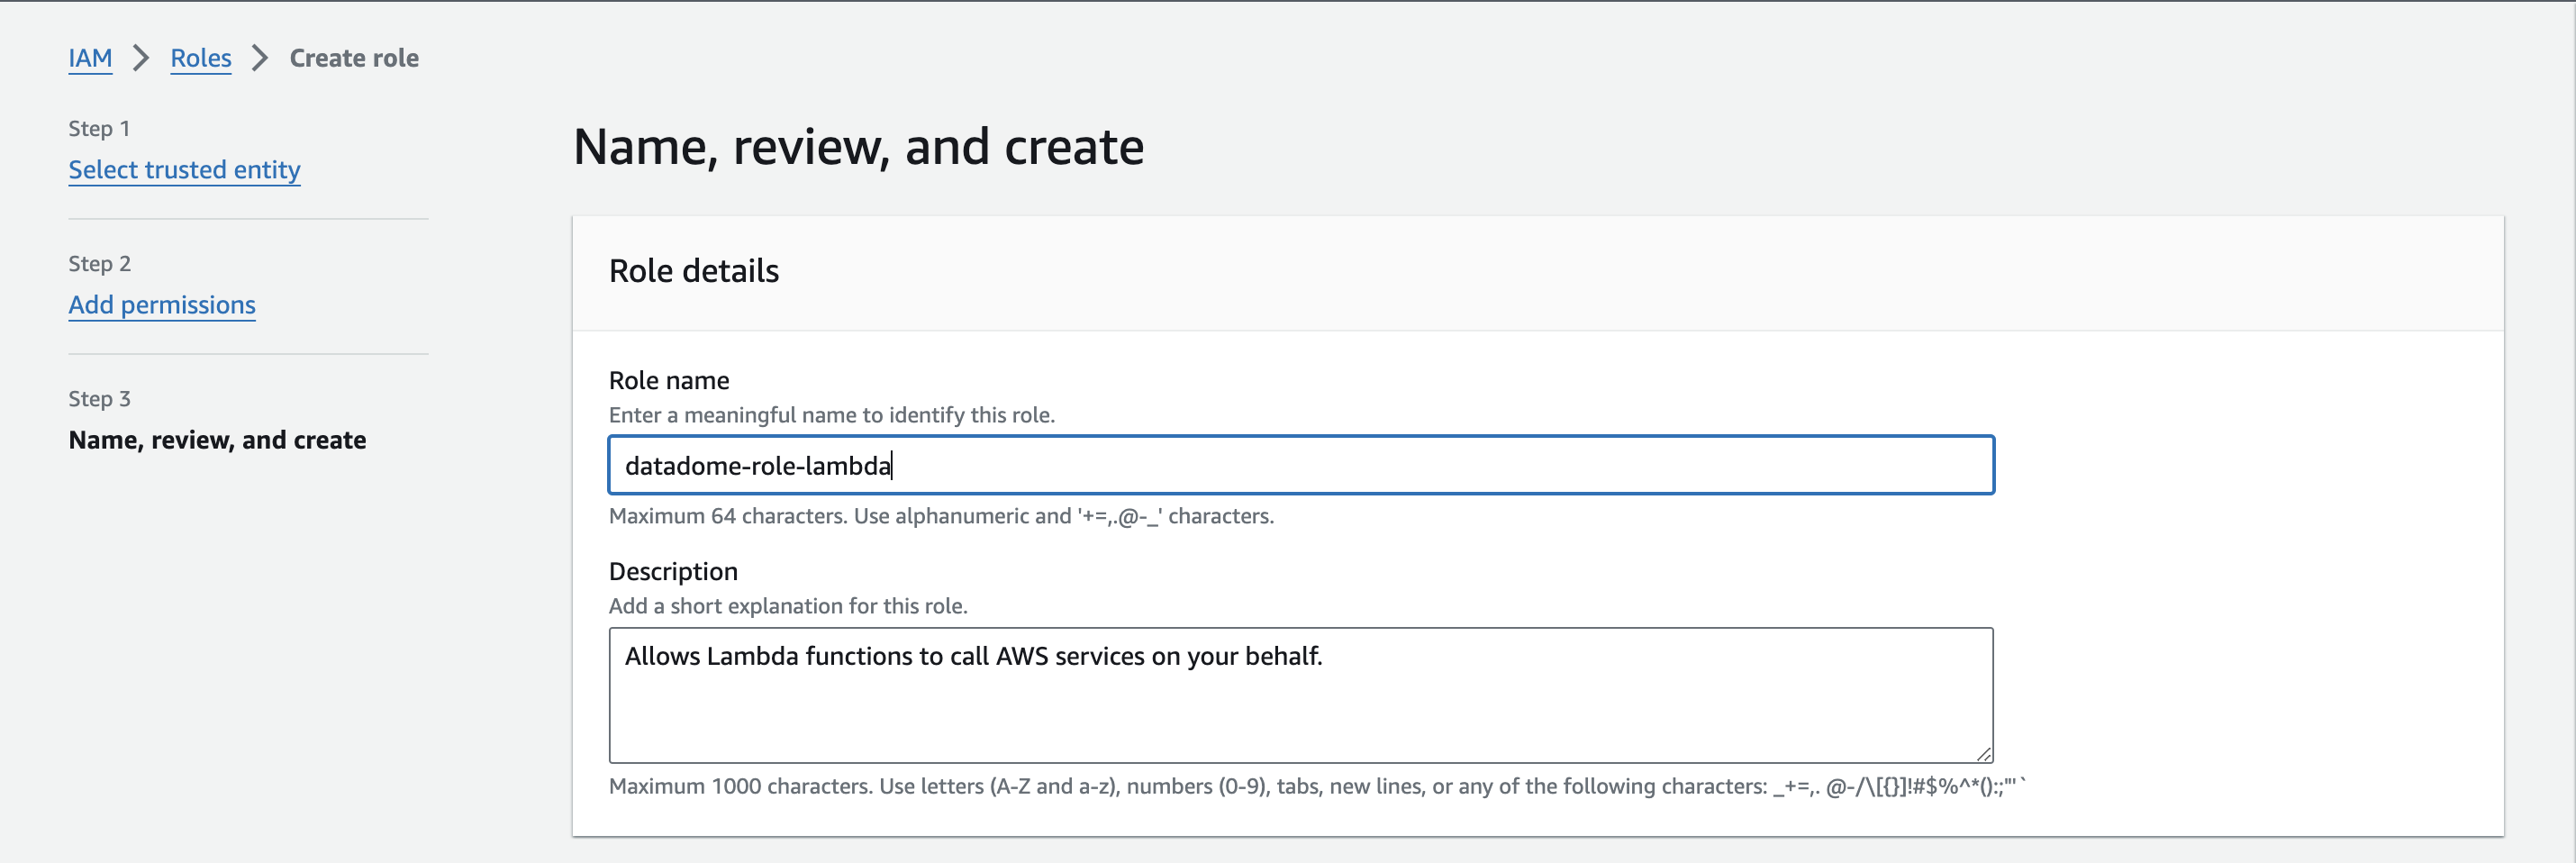Grab the Description textarea resize handle

(x=1984, y=754)
